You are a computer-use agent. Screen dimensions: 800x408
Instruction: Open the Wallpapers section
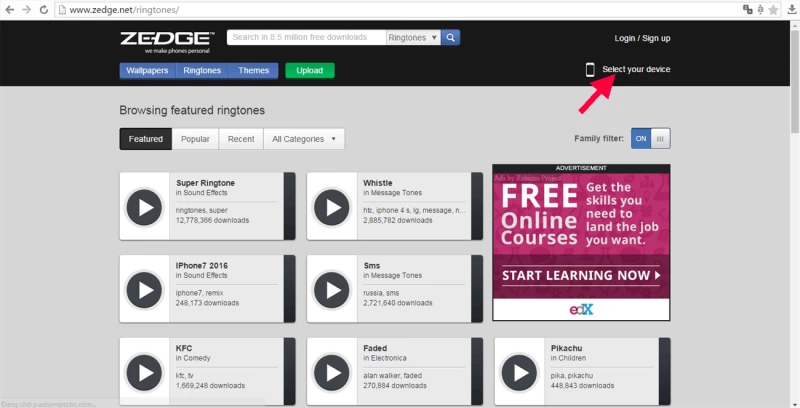147,71
